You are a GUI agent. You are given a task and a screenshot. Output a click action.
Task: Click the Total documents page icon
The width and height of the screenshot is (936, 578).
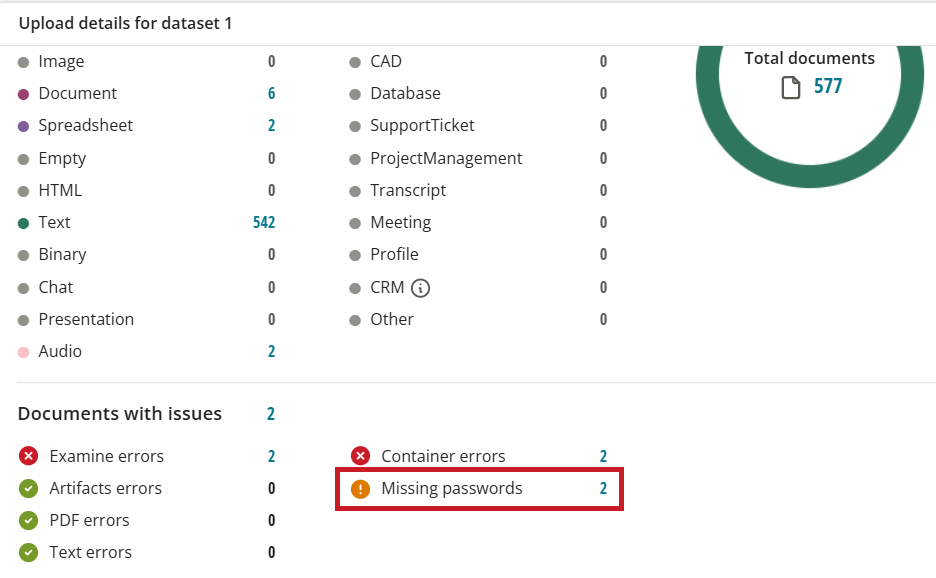tap(791, 87)
